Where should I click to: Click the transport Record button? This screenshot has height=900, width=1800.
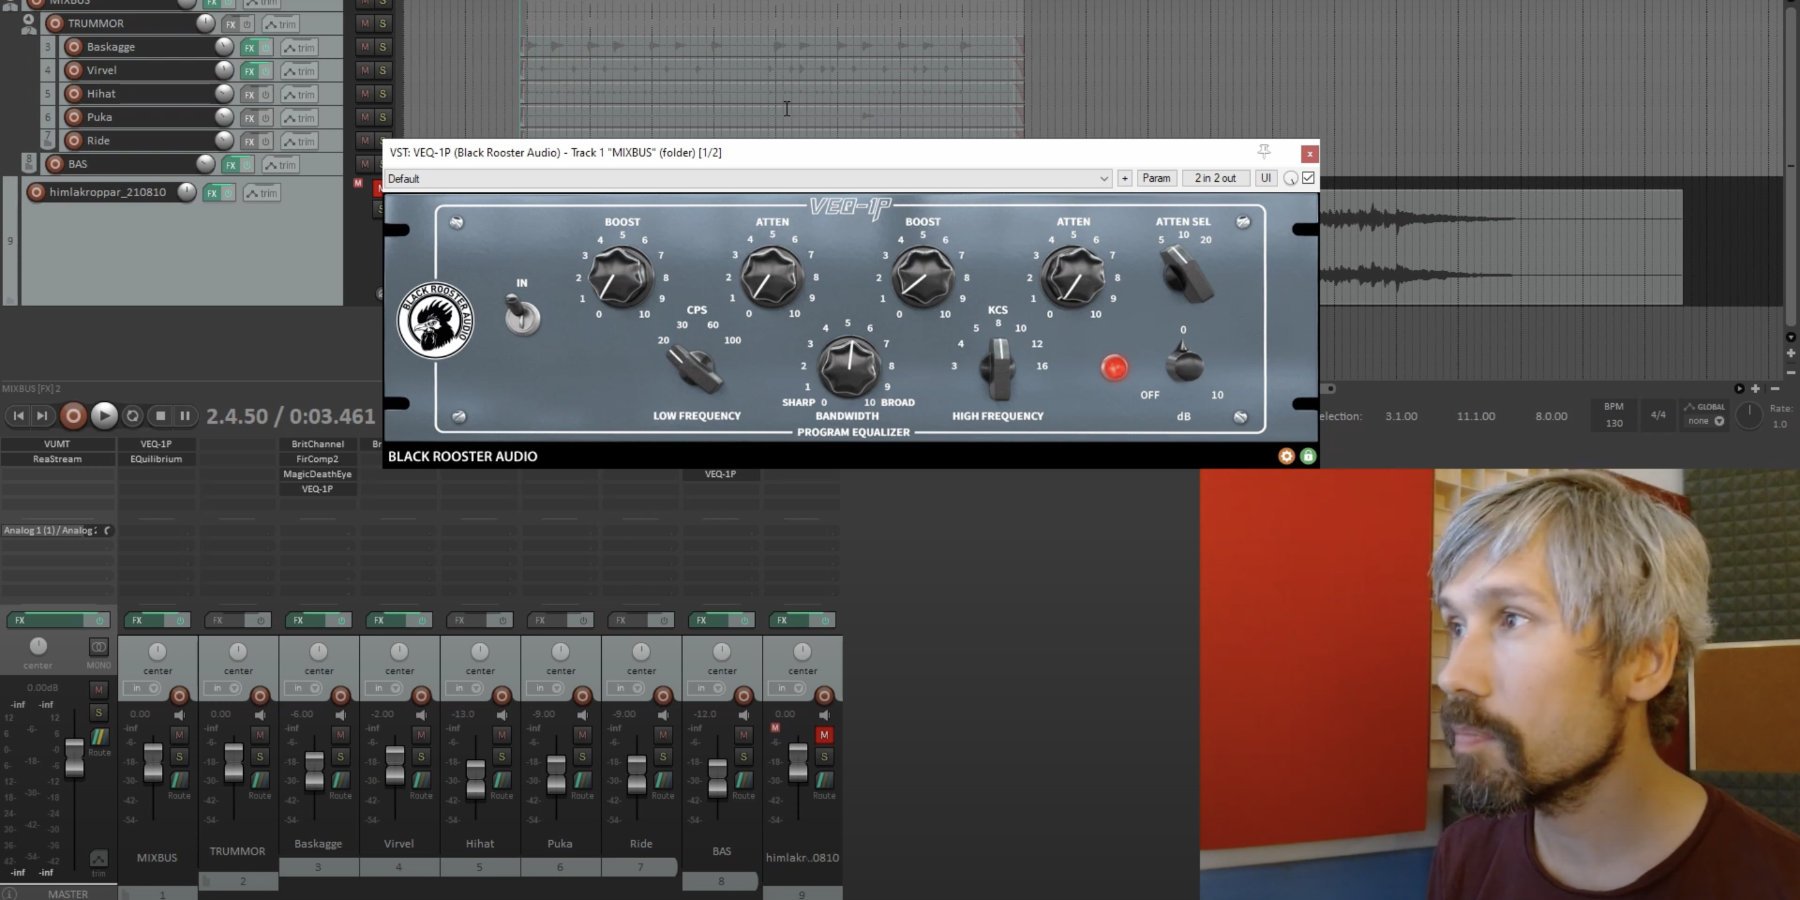(x=73, y=415)
